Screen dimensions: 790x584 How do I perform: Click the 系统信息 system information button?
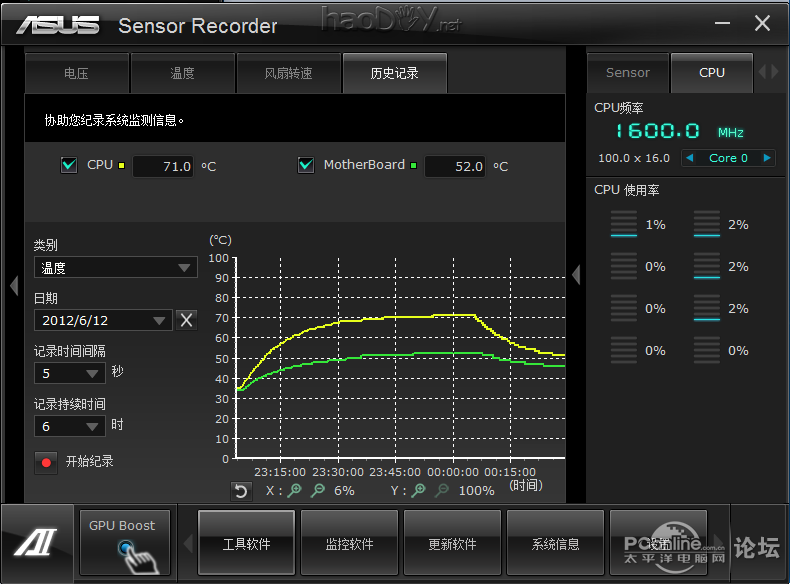(555, 544)
